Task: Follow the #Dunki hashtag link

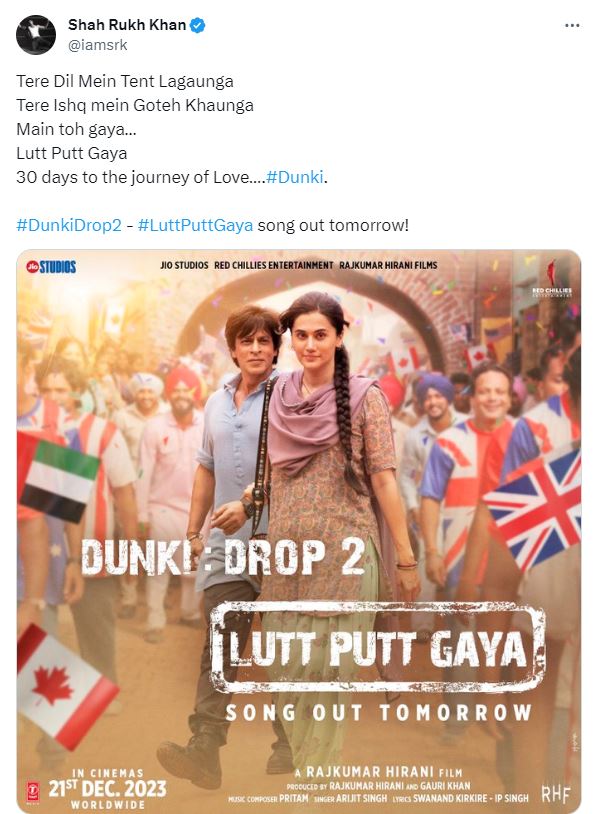Action: pyautogui.click(x=294, y=177)
